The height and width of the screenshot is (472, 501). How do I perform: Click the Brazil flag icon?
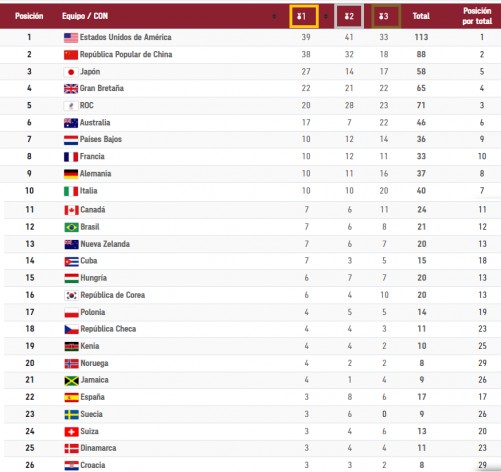point(71,227)
